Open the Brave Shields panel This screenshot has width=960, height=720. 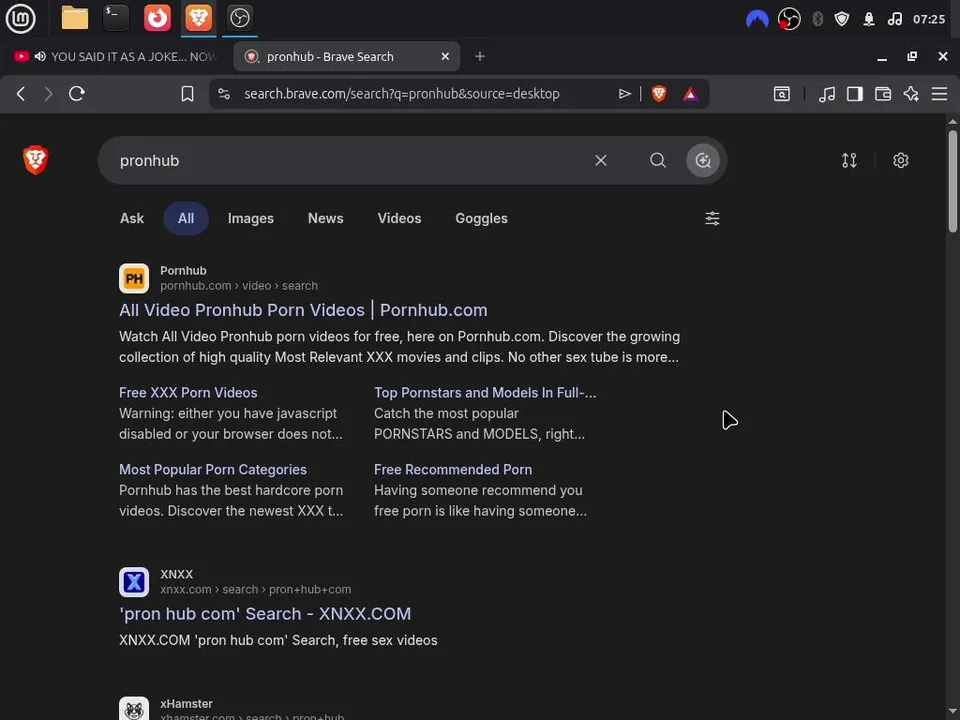click(x=659, y=94)
